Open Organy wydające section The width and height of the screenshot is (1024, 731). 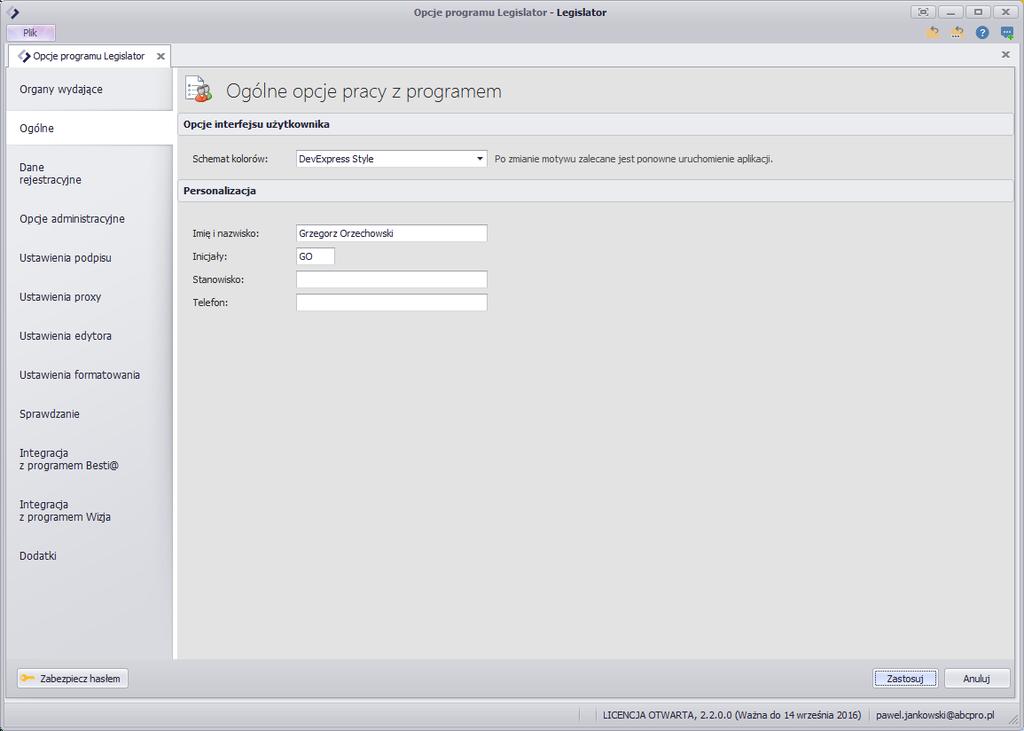(x=89, y=89)
